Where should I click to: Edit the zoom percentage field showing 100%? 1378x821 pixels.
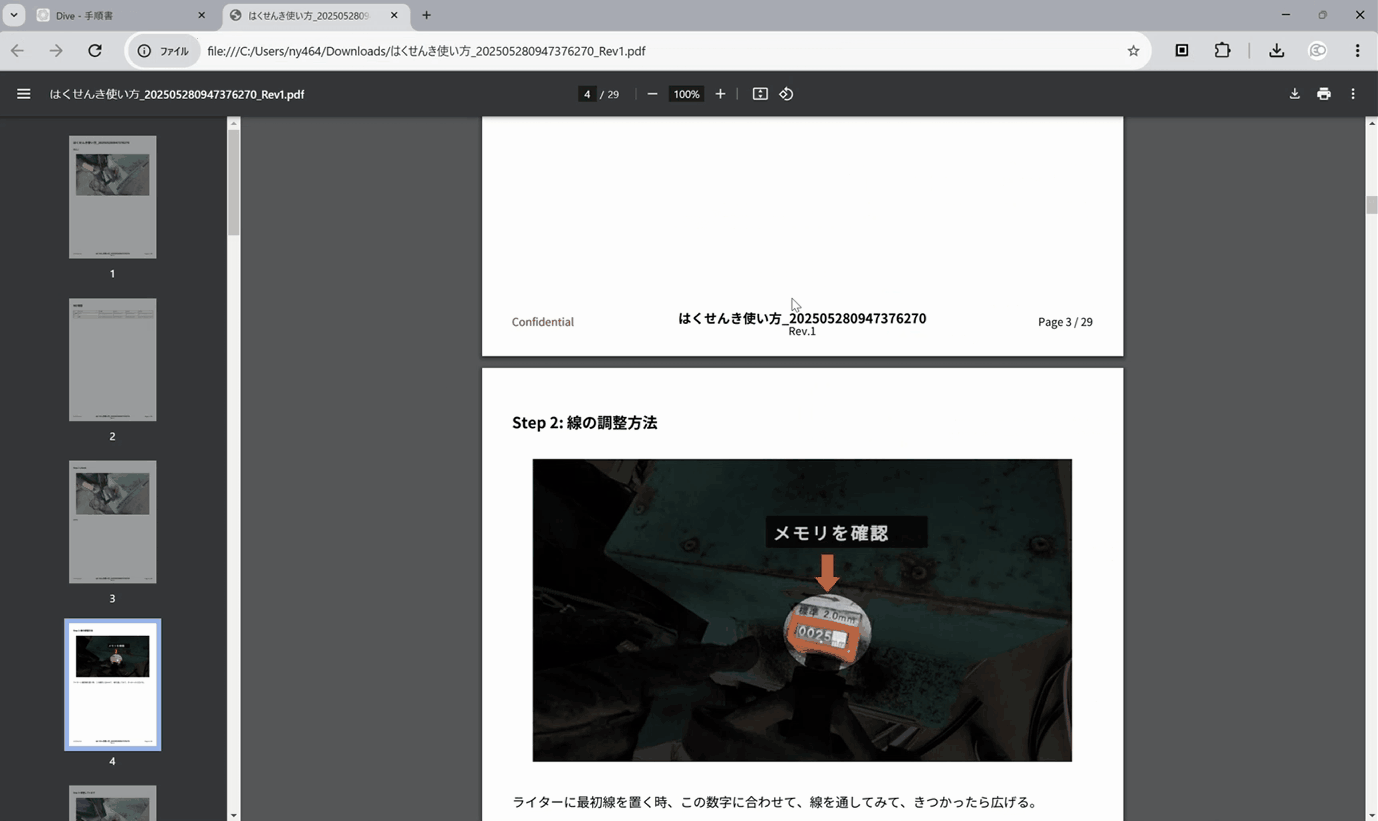(x=686, y=94)
